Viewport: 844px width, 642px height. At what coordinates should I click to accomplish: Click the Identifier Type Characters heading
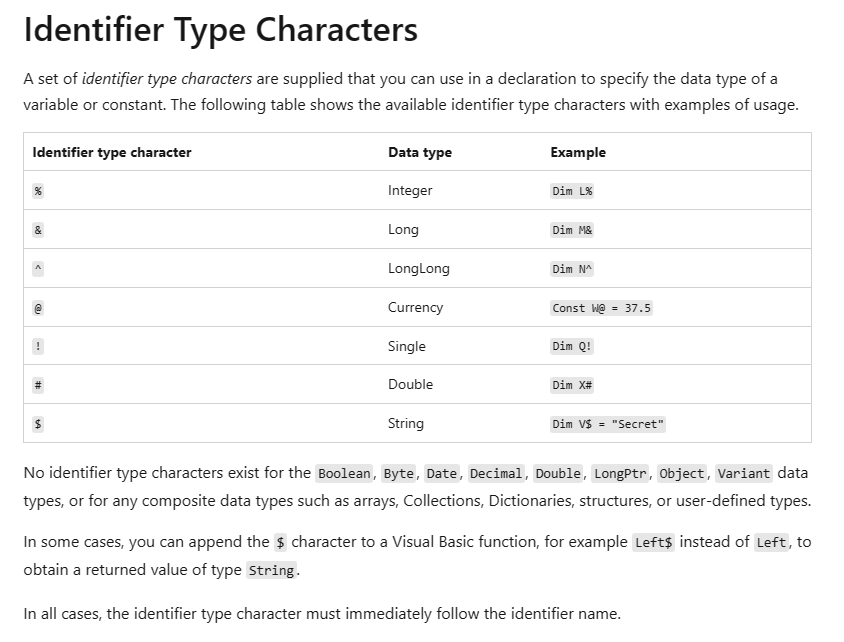[220, 30]
